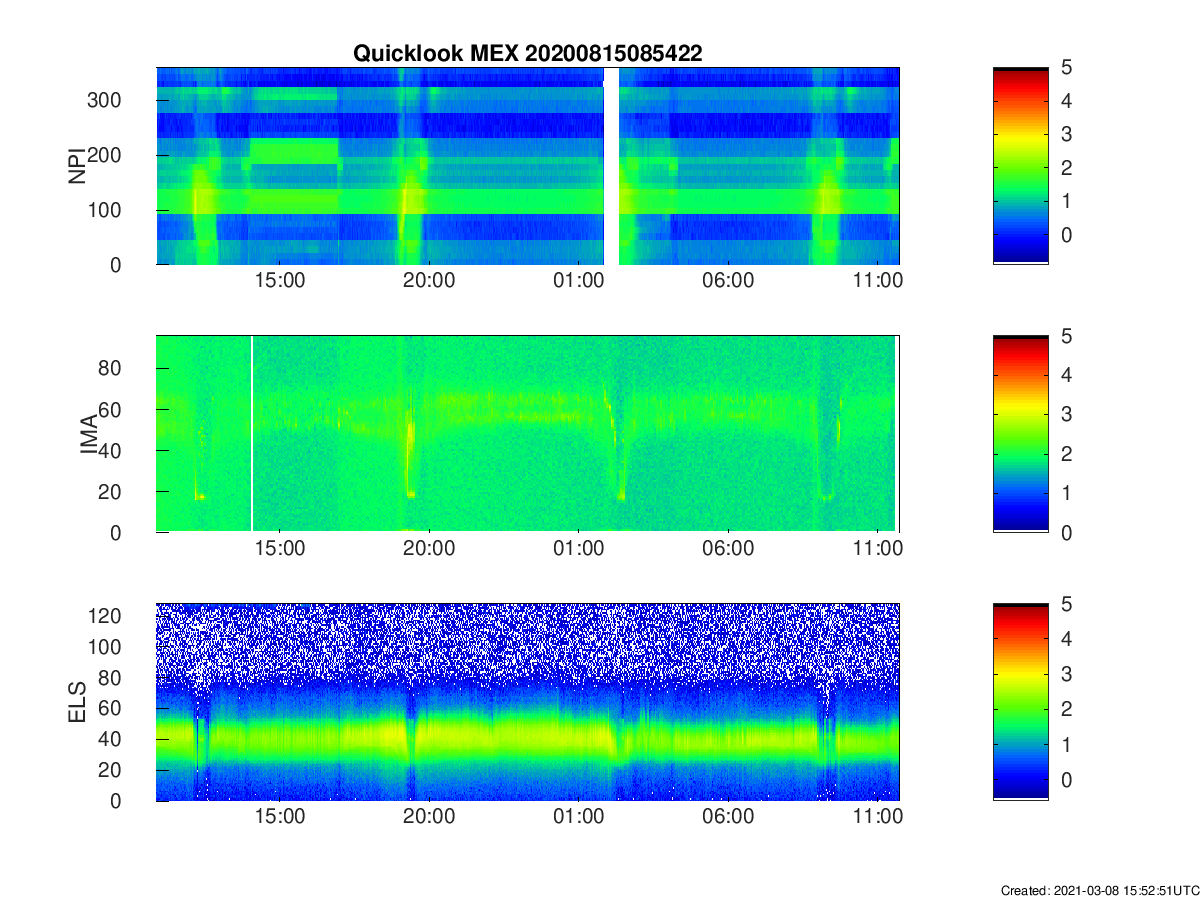Click the "06:00" tick under the IMA panel
This screenshot has width=1200, height=900.
click(728, 550)
